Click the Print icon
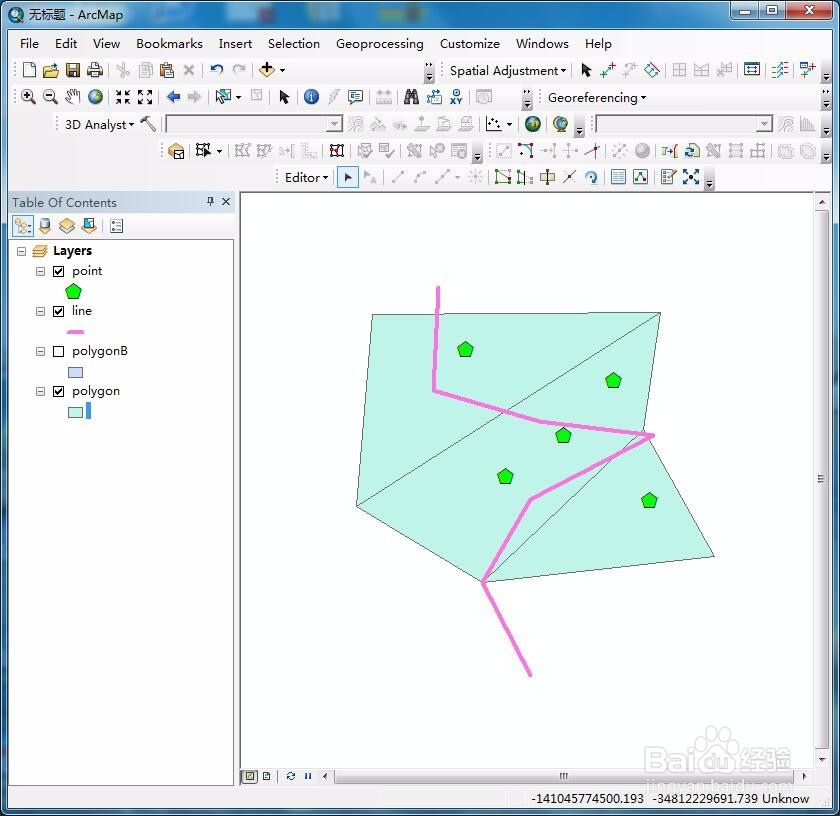 coord(95,70)
